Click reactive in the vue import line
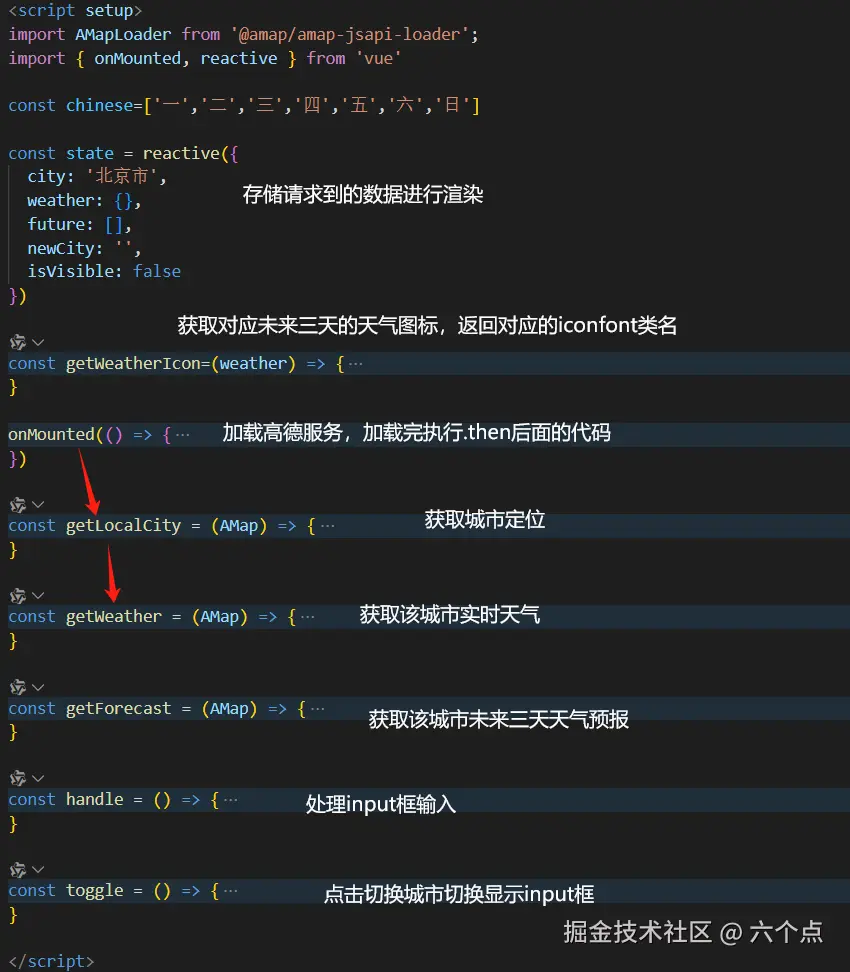 [239, 58]
